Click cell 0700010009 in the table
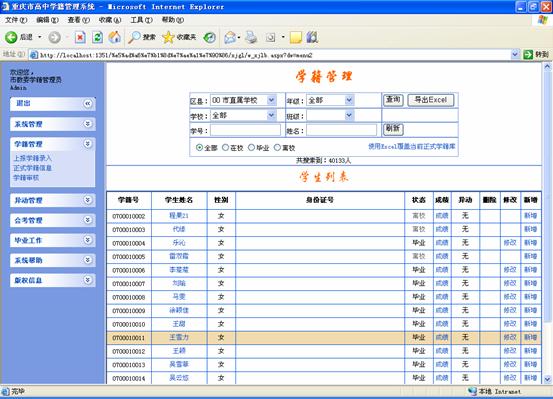Image resolution: width=553 pixels, height=399 pixels. click(129, 311)
